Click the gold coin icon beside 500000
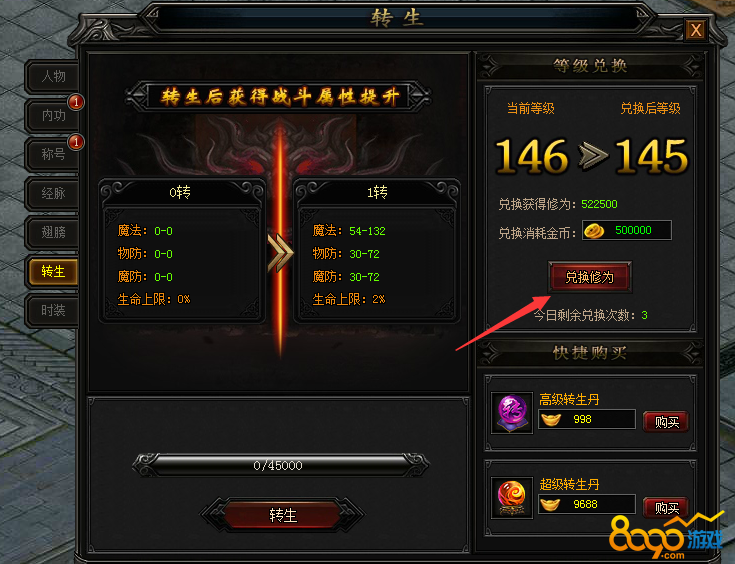735x564 pixels. pyautogui.click(x=593, y=231)
